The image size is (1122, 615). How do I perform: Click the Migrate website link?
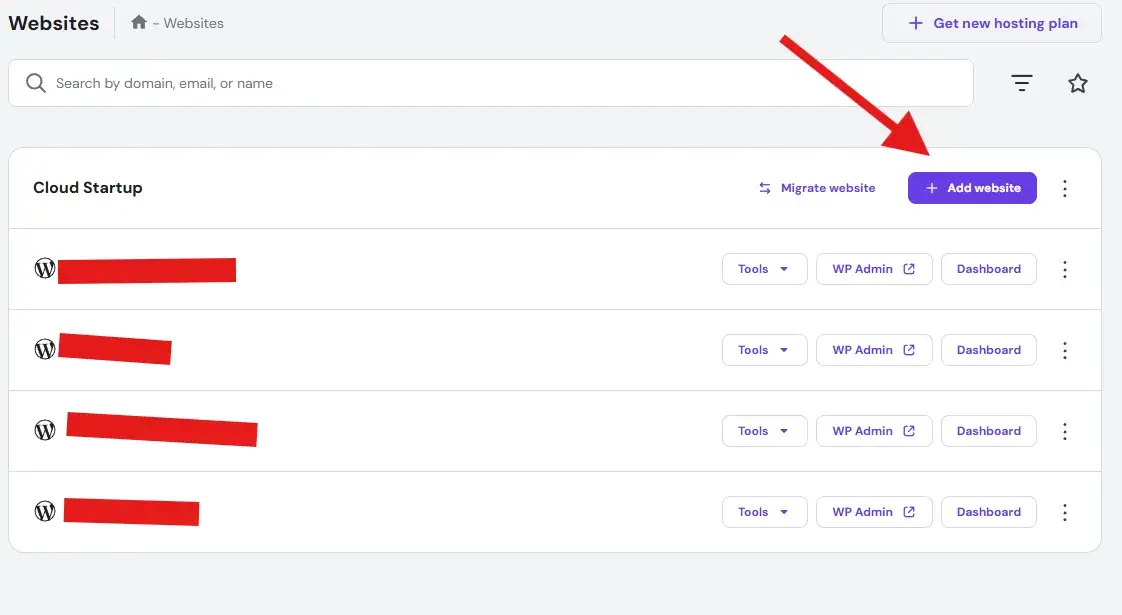point(817,188)
